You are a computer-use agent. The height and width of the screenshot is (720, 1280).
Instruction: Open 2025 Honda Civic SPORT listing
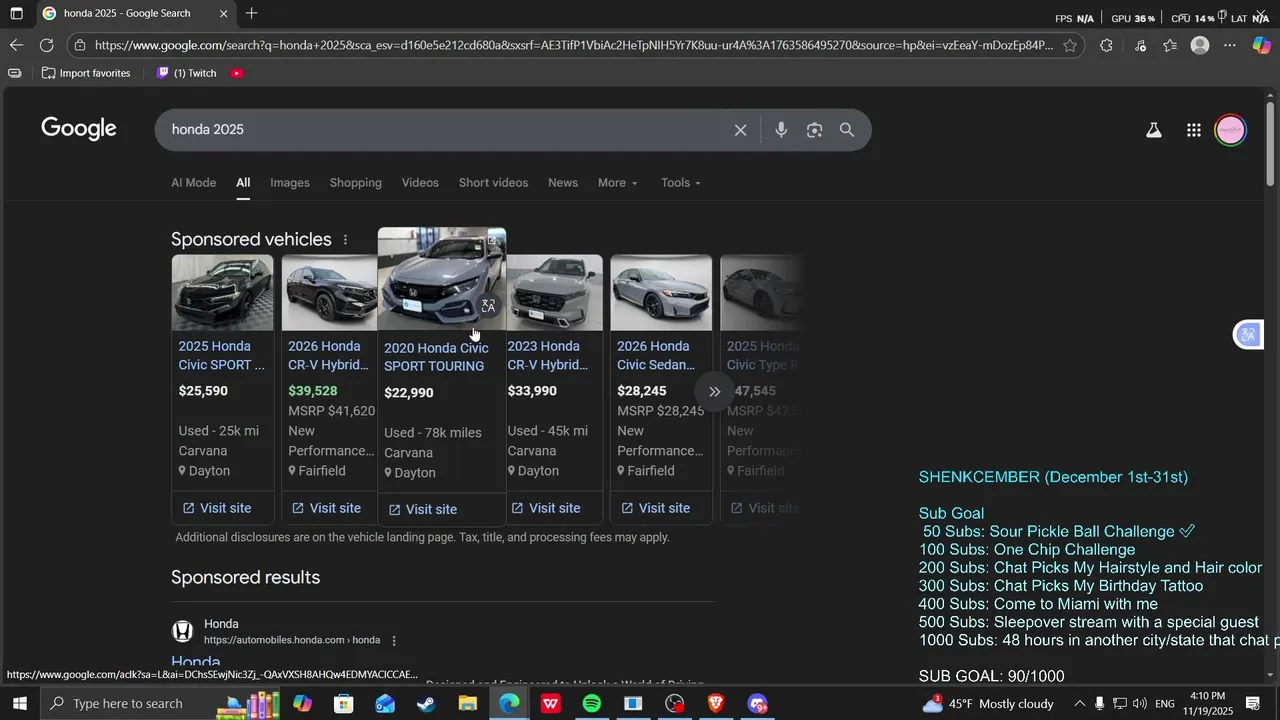(222, 356)
